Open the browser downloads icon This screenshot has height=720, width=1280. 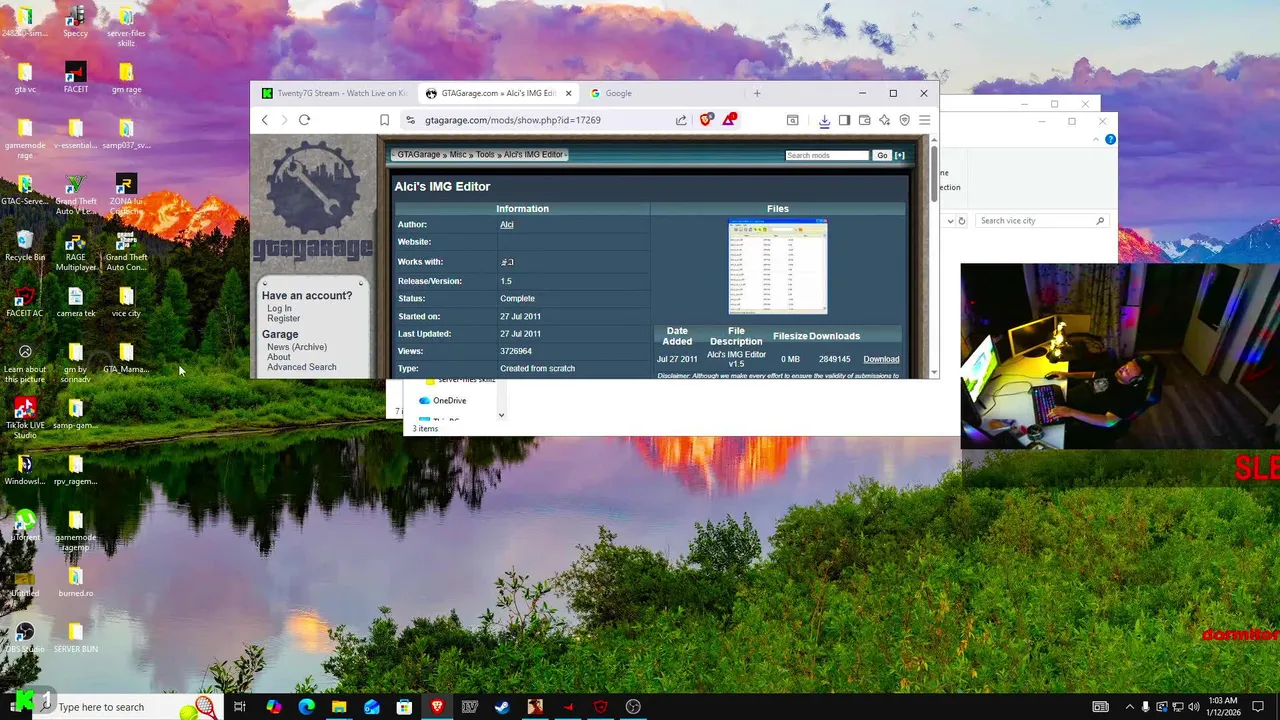[824, 120]
